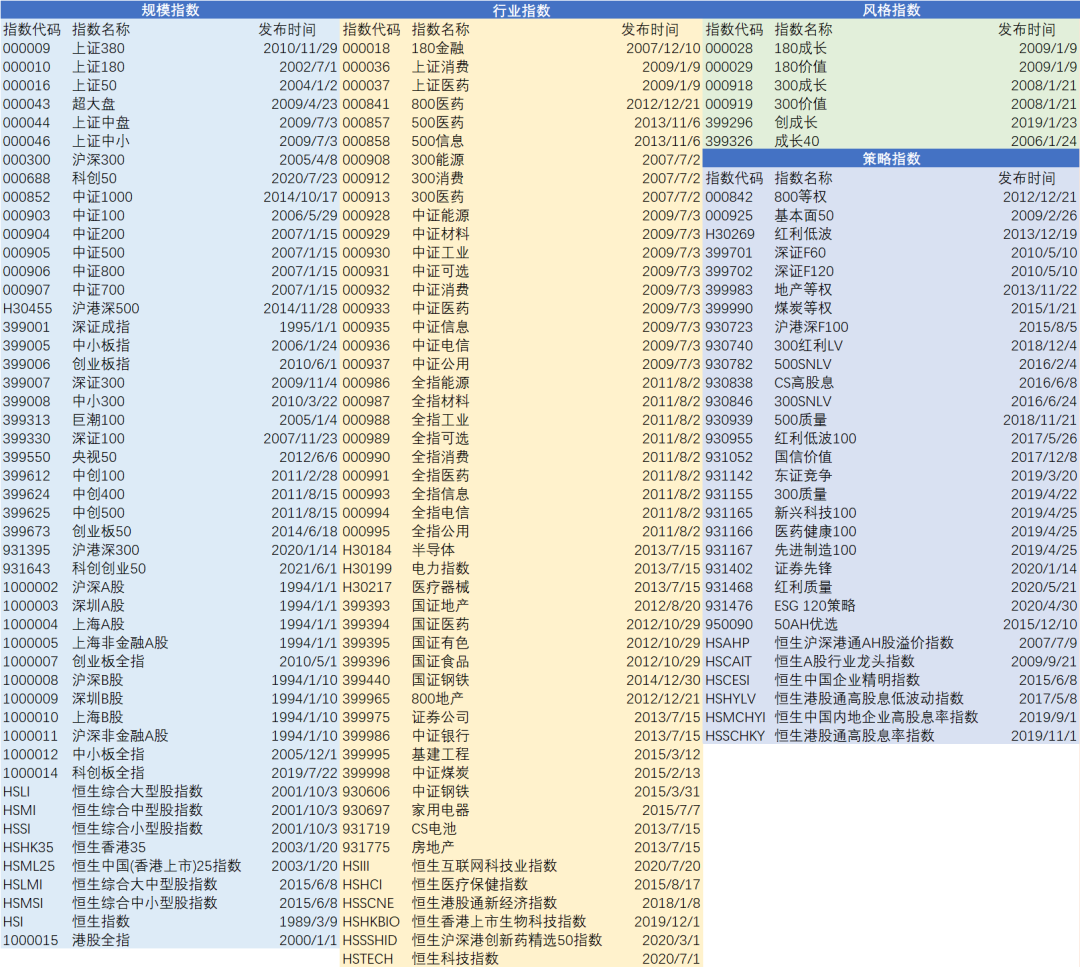1080x967 pixels.
Task: Select the 科创板全指 name cell
Action: pyautogui.click(x=108, y=773)
